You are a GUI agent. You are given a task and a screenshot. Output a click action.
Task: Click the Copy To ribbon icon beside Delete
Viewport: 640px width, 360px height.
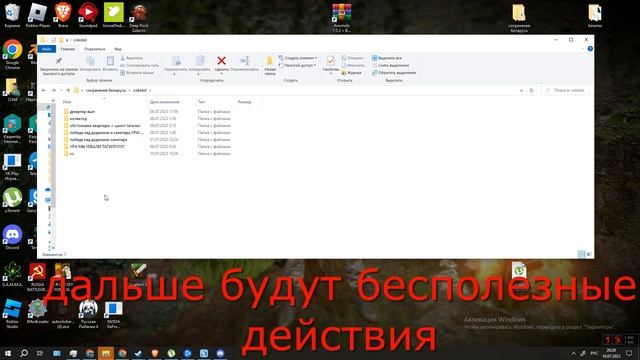click(x=200, y=61)
